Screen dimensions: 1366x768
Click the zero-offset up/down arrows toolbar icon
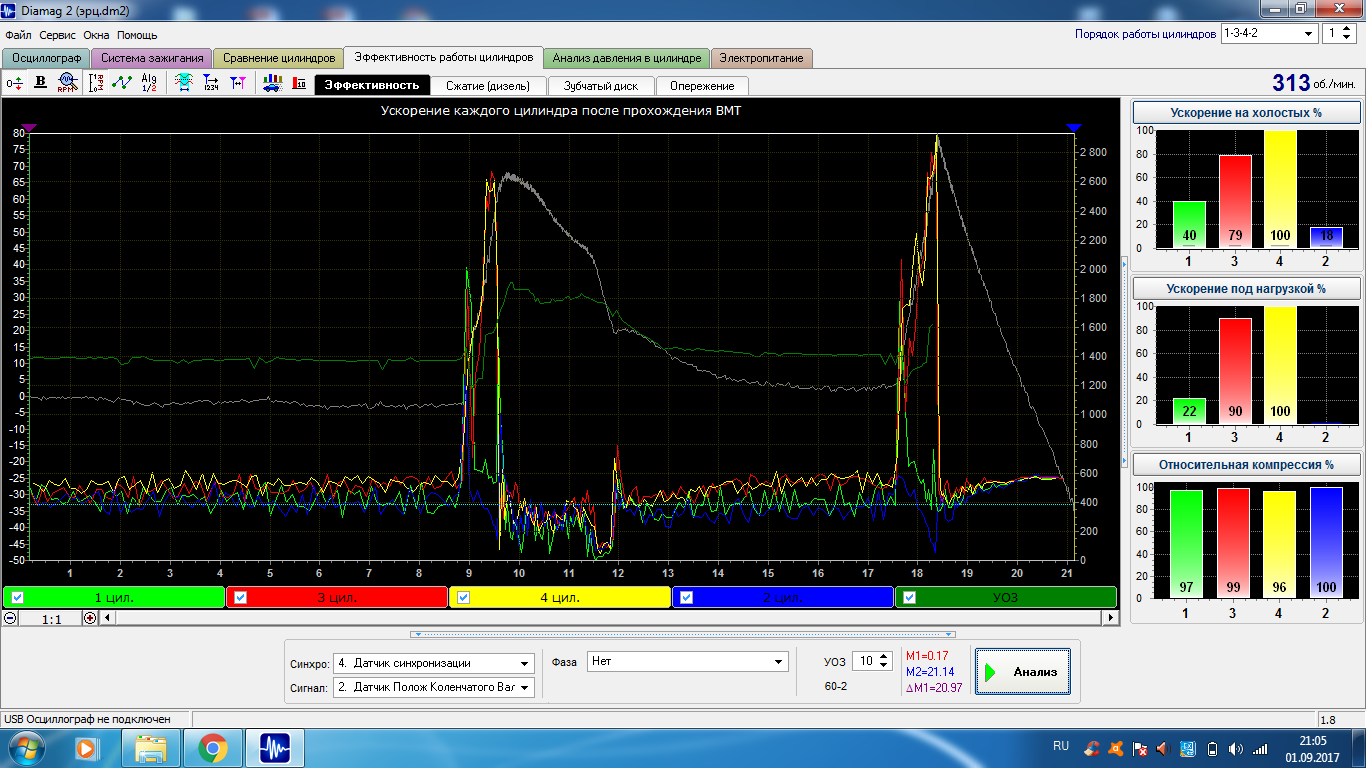pos(15,83)
